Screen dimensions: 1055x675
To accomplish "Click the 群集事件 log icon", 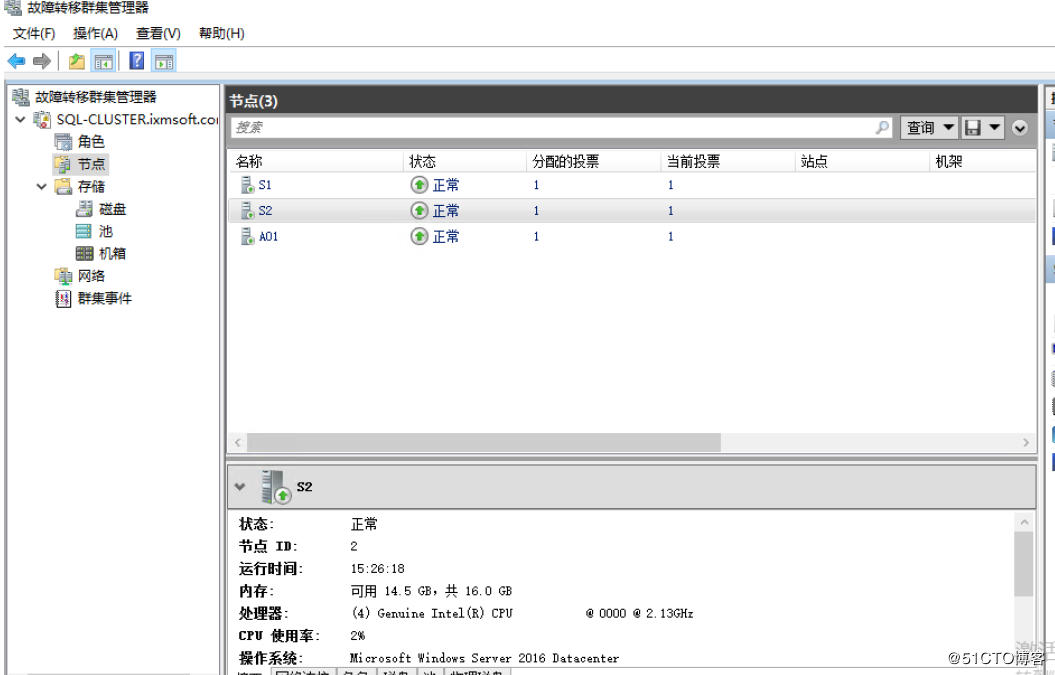I will 63,299.
